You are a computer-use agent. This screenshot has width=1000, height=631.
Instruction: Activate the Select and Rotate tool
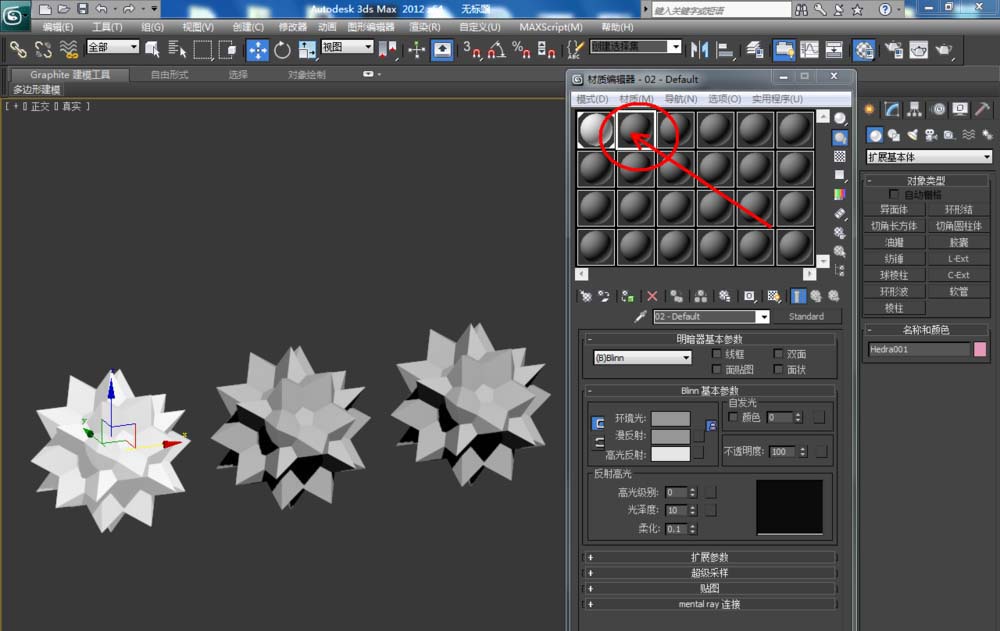(282, 50)
